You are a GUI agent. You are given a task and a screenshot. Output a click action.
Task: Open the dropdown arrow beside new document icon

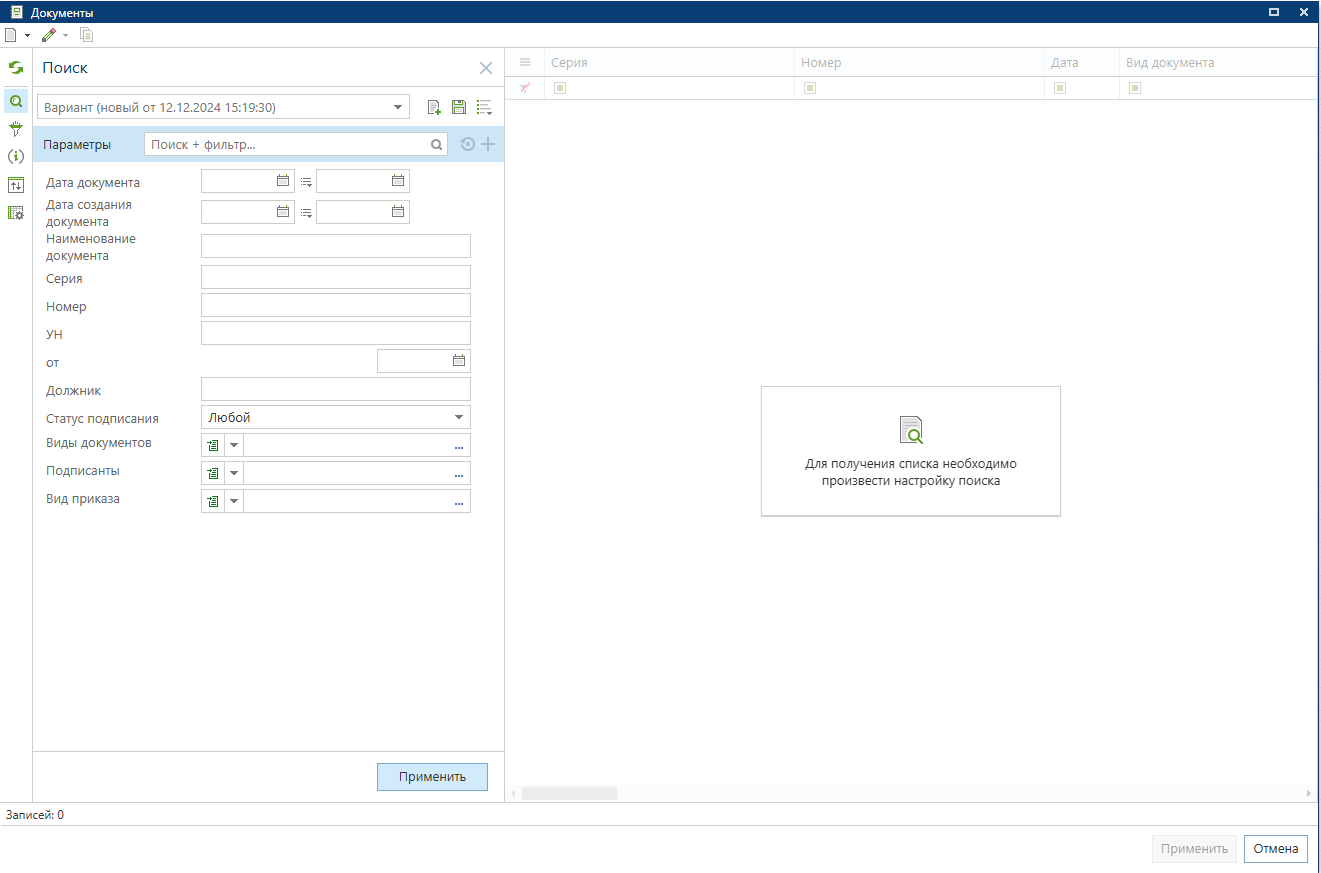27,35
